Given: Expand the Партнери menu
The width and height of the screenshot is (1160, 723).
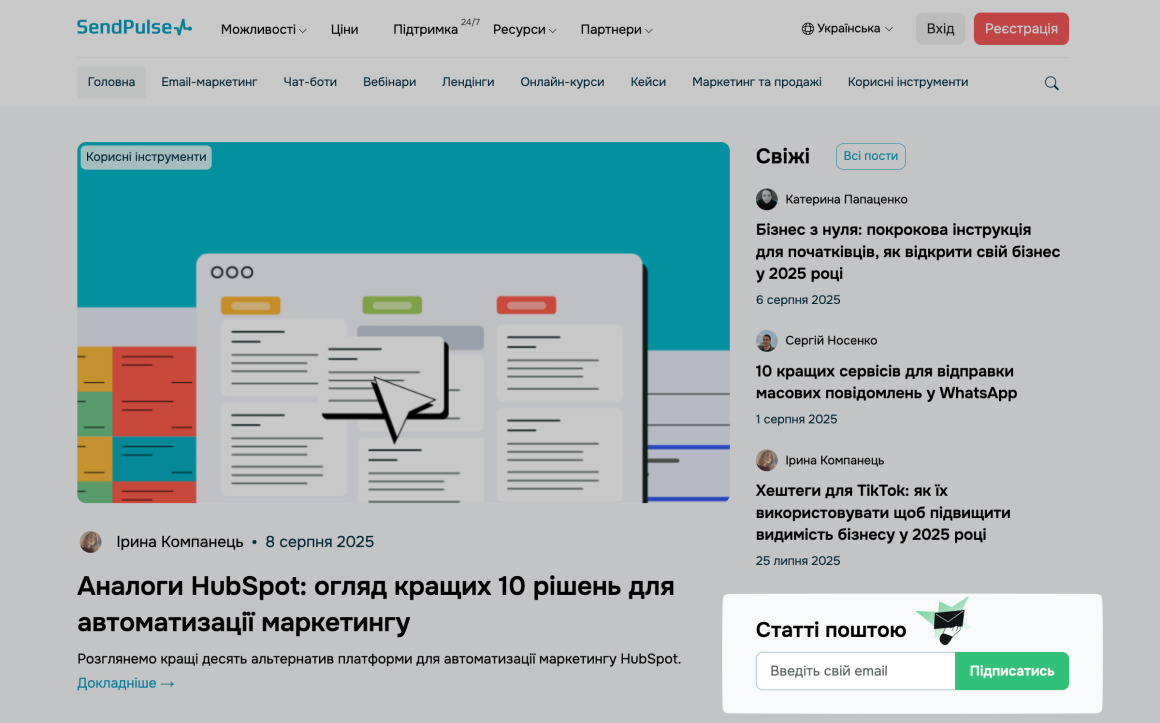Looking at the screenshot, I should (x=616, y=30).
